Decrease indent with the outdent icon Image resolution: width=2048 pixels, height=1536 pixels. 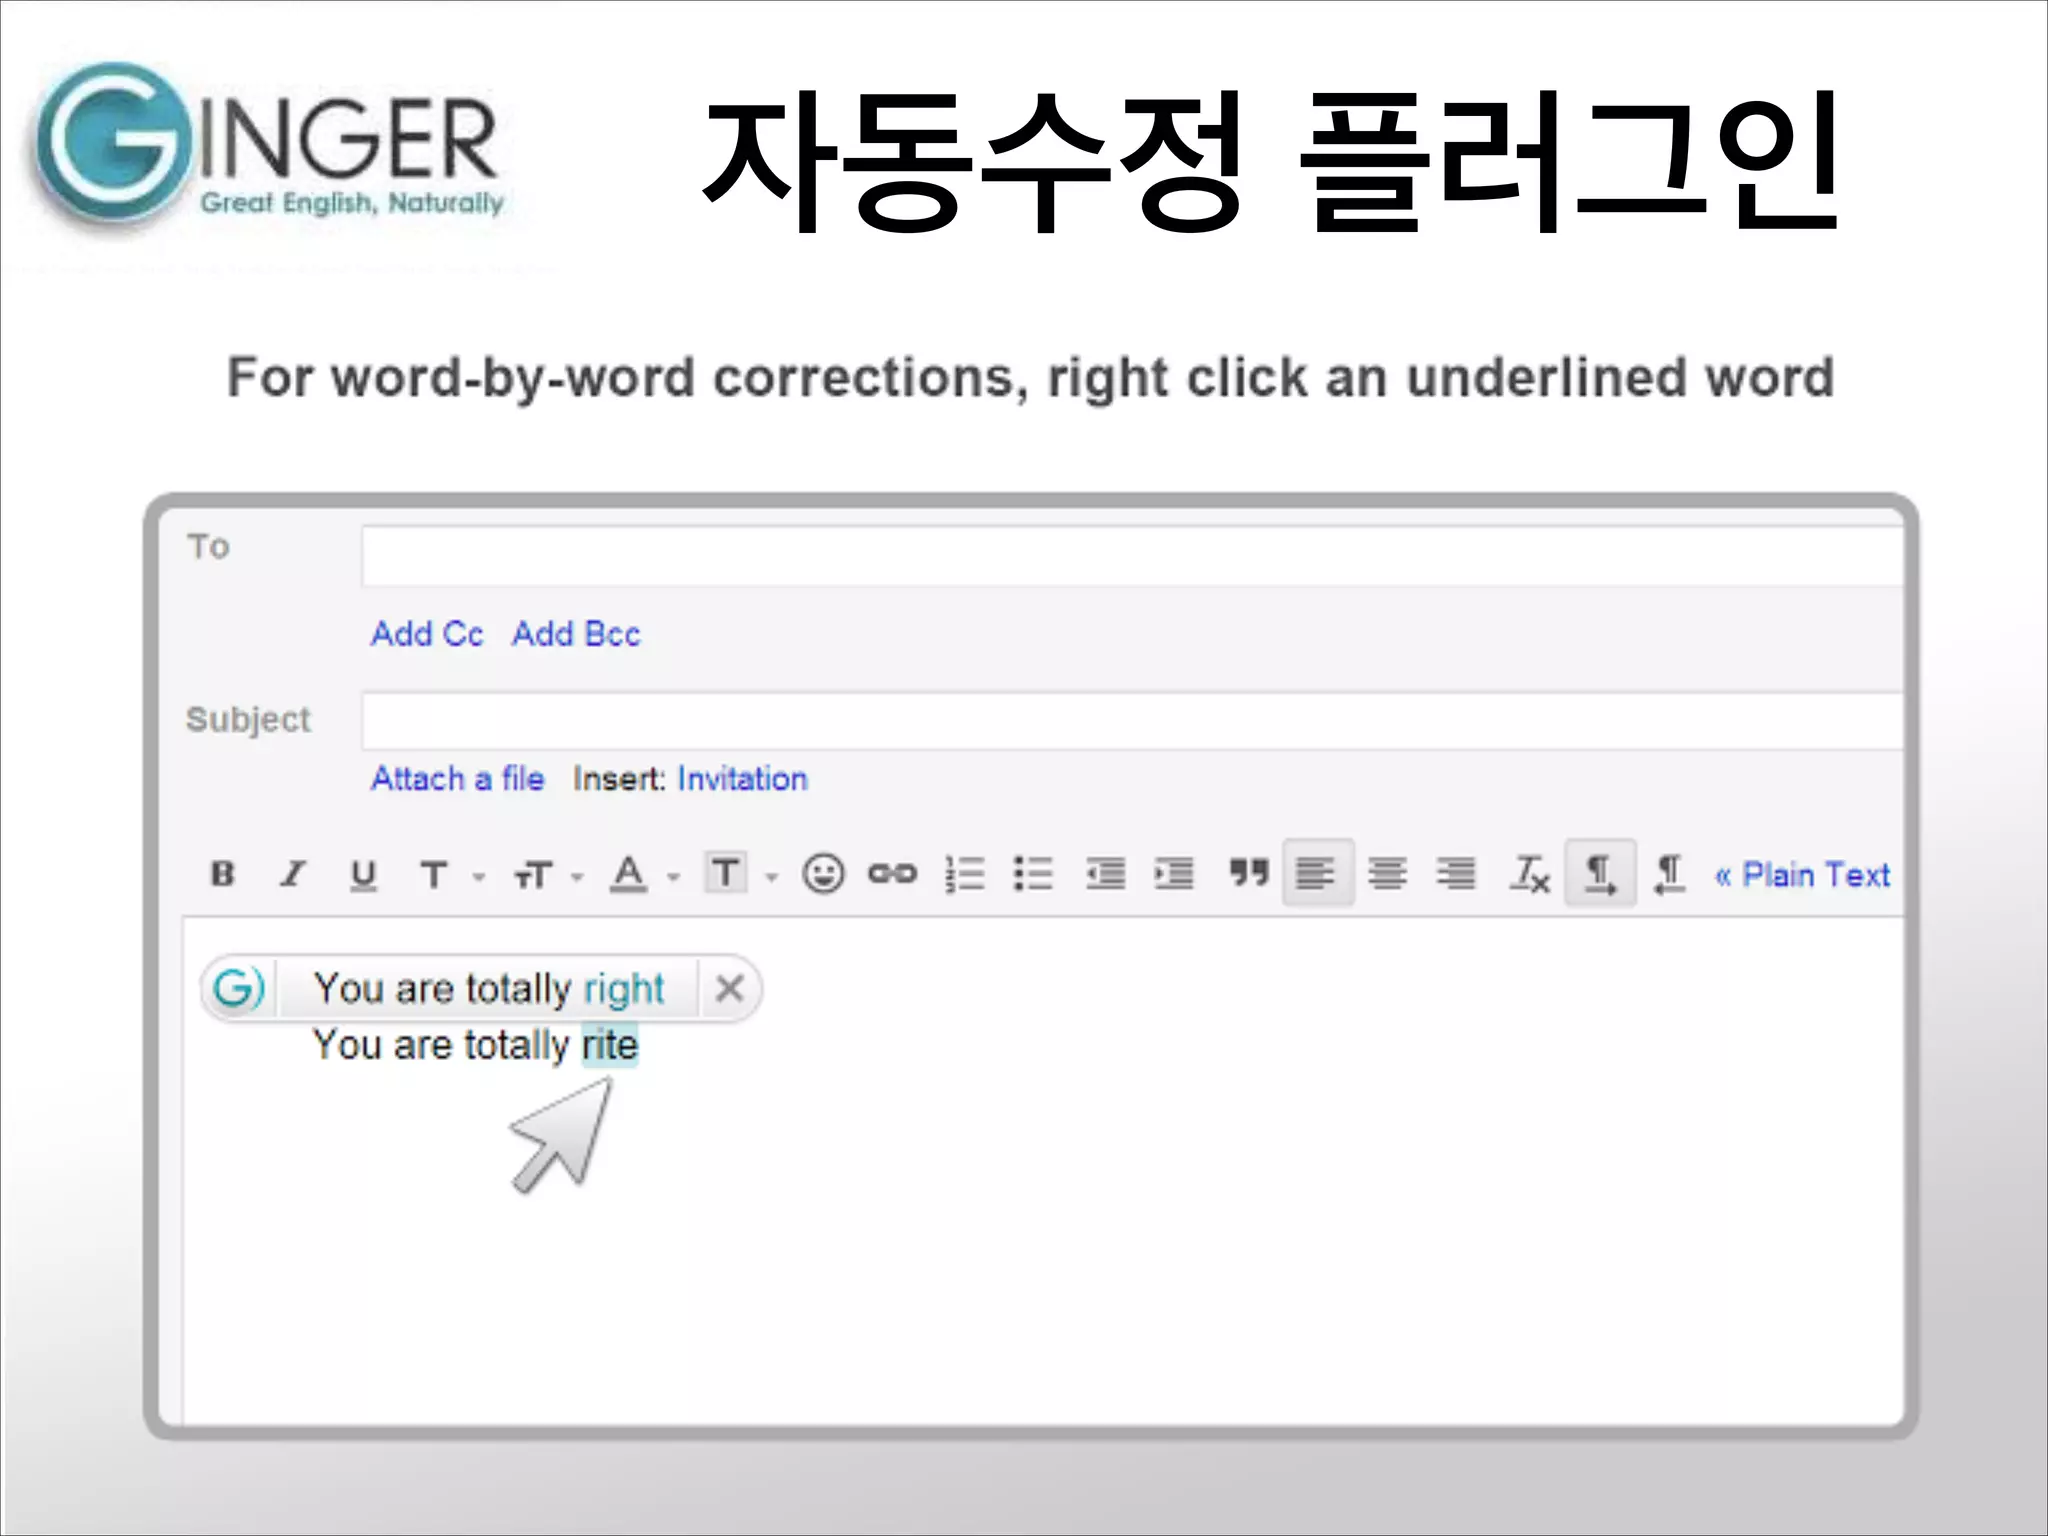coord(1105,874)
